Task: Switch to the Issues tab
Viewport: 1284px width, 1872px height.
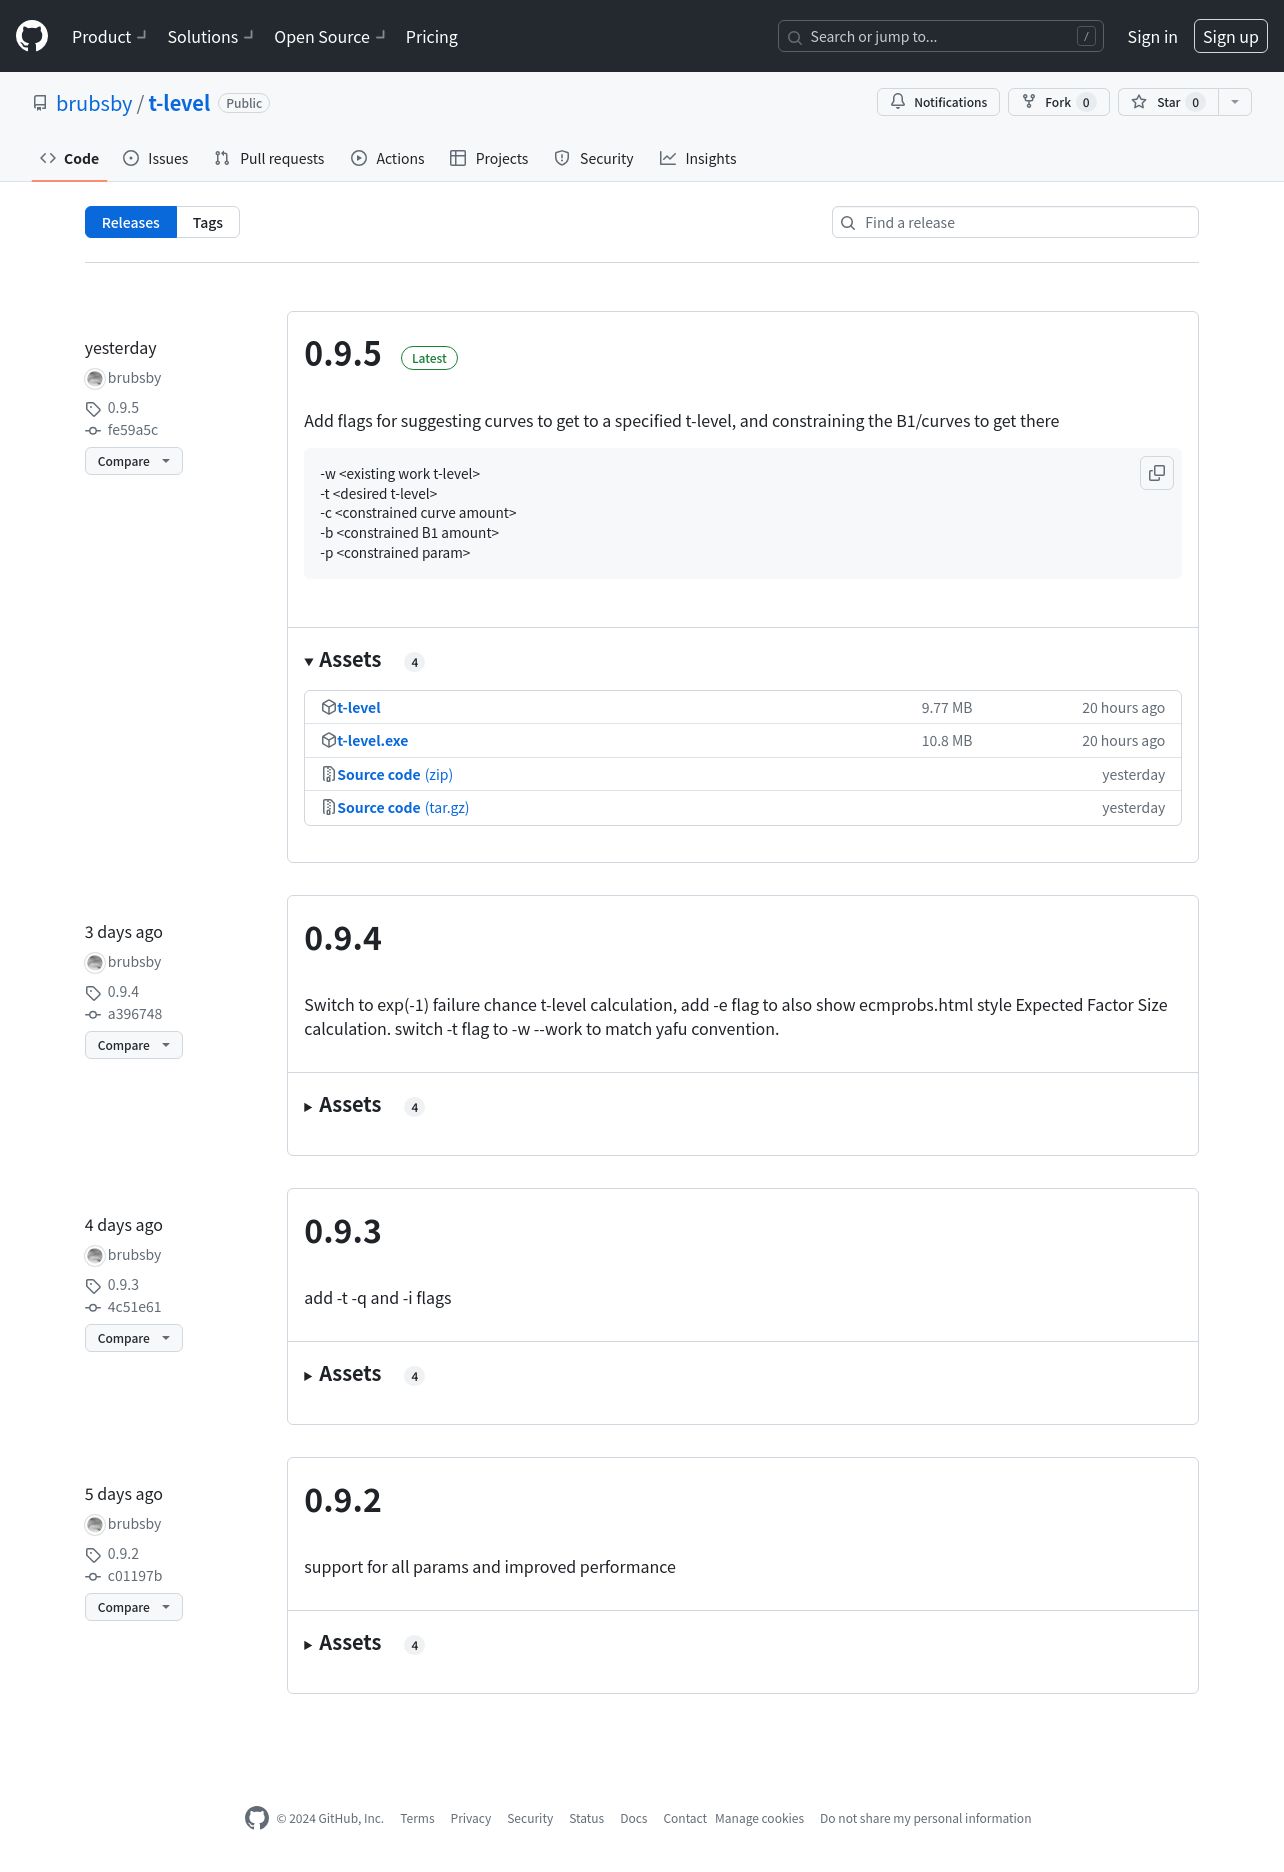Action: point(155,158)
